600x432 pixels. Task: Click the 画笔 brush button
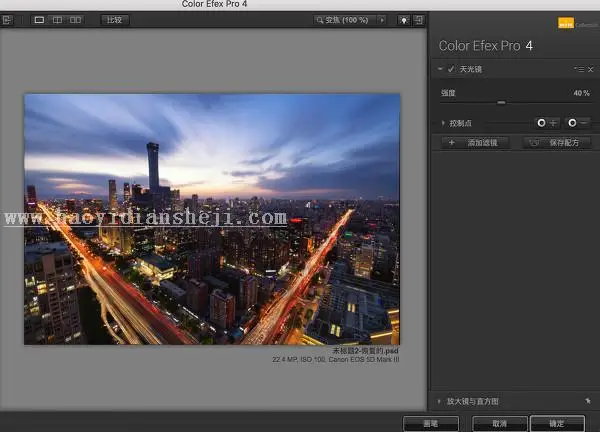pos(431,424)
